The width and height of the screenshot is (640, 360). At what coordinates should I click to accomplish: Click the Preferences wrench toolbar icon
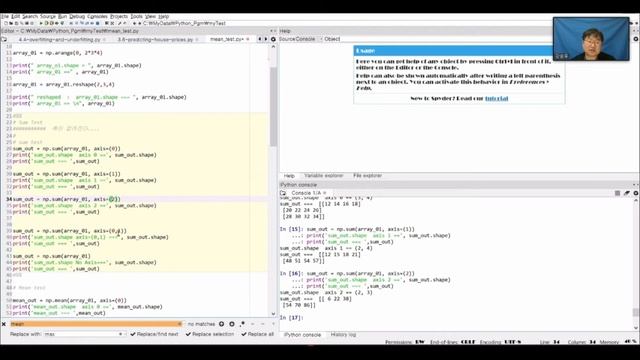pos(119,23)
